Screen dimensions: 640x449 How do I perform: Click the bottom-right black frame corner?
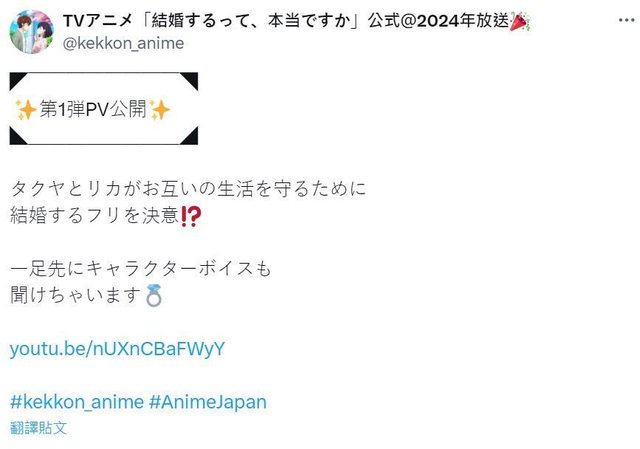click(x=190, y=136)
